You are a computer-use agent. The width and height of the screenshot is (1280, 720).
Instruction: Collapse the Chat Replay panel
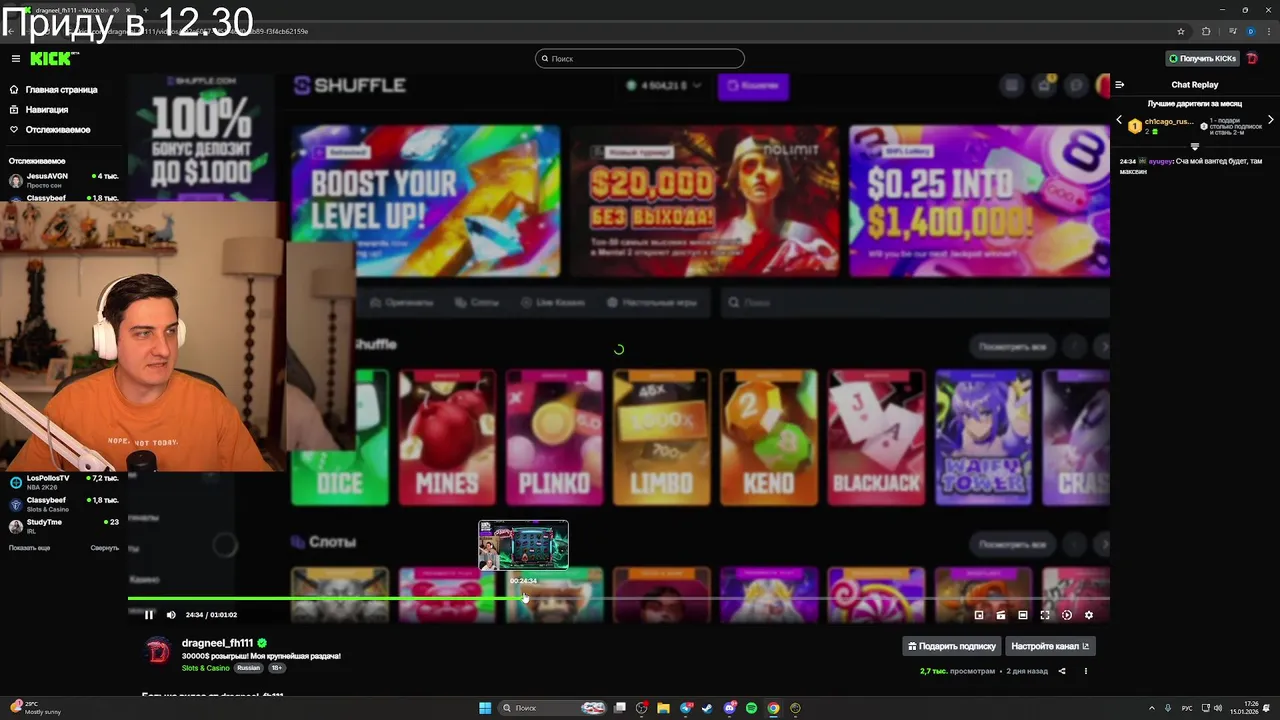click(x=1120, y=85)
